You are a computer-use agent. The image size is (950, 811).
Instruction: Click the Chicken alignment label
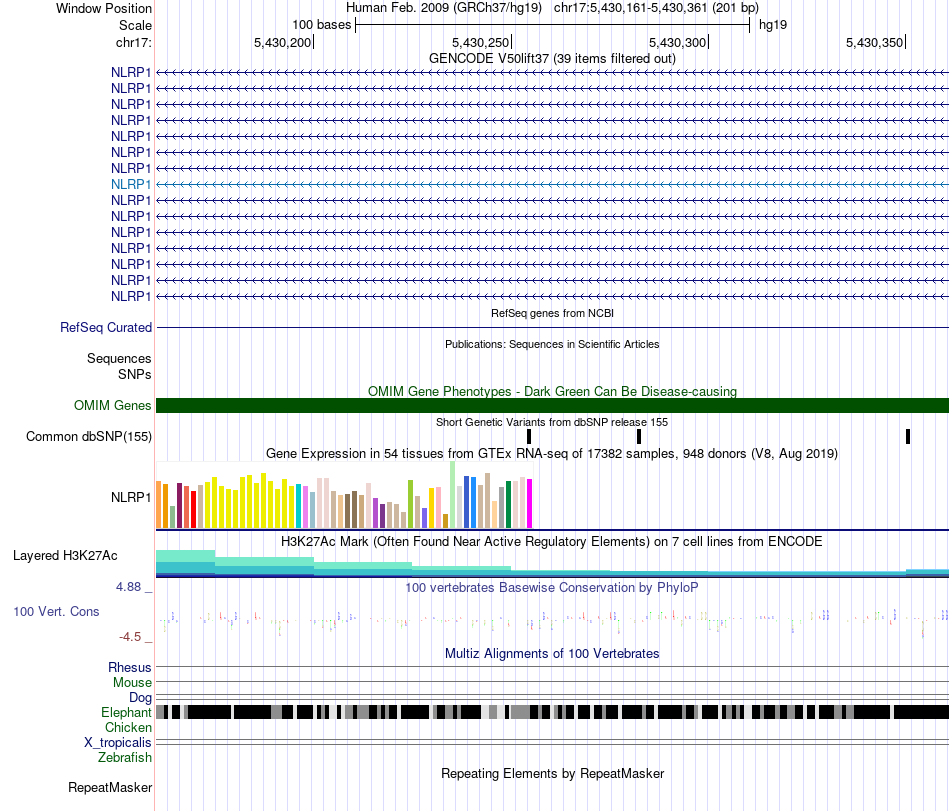[x=128, y=727]
